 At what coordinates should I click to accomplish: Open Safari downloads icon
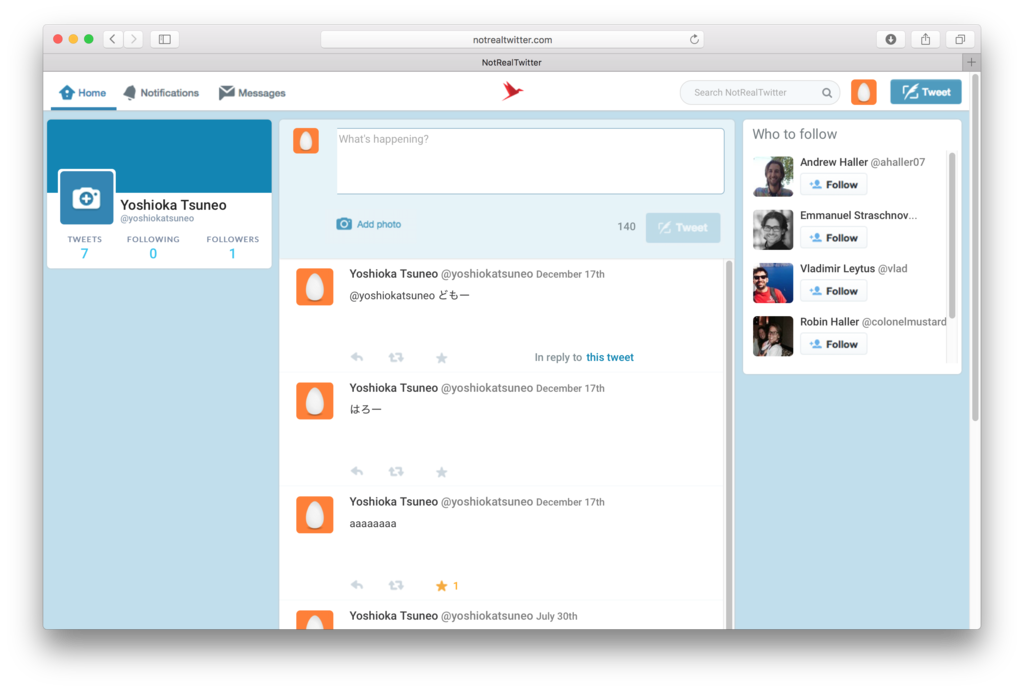[x=891, y=39]
